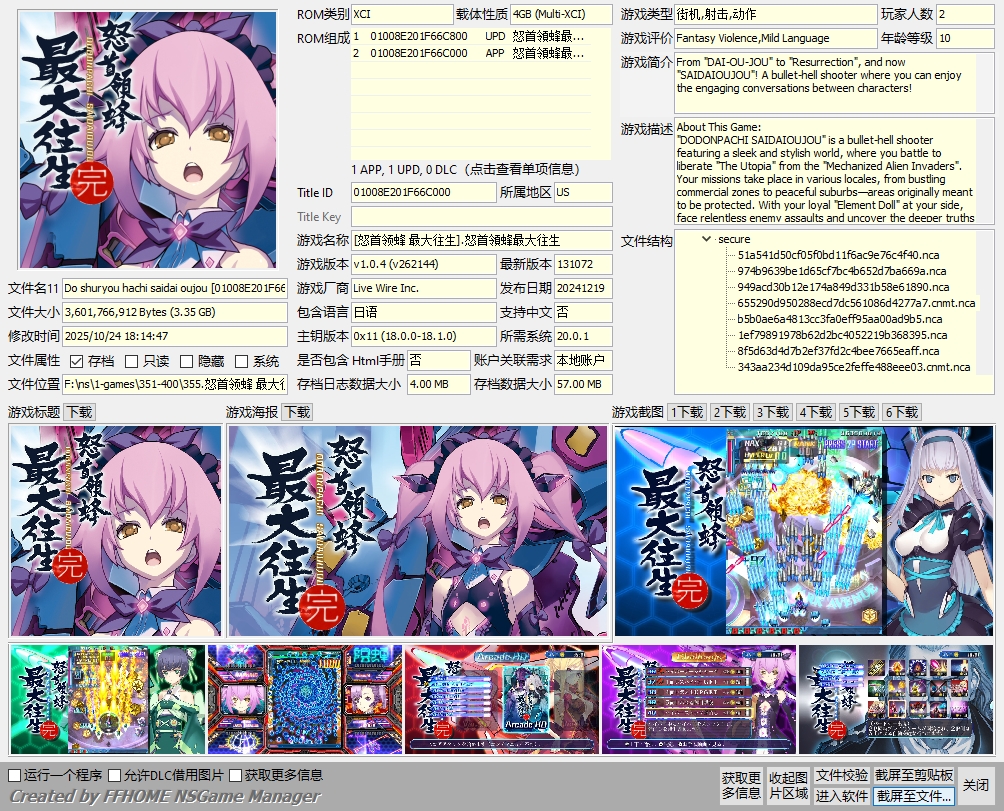Click the 游戏名称 game name field

pyautogui.click(x=482, y=240)
